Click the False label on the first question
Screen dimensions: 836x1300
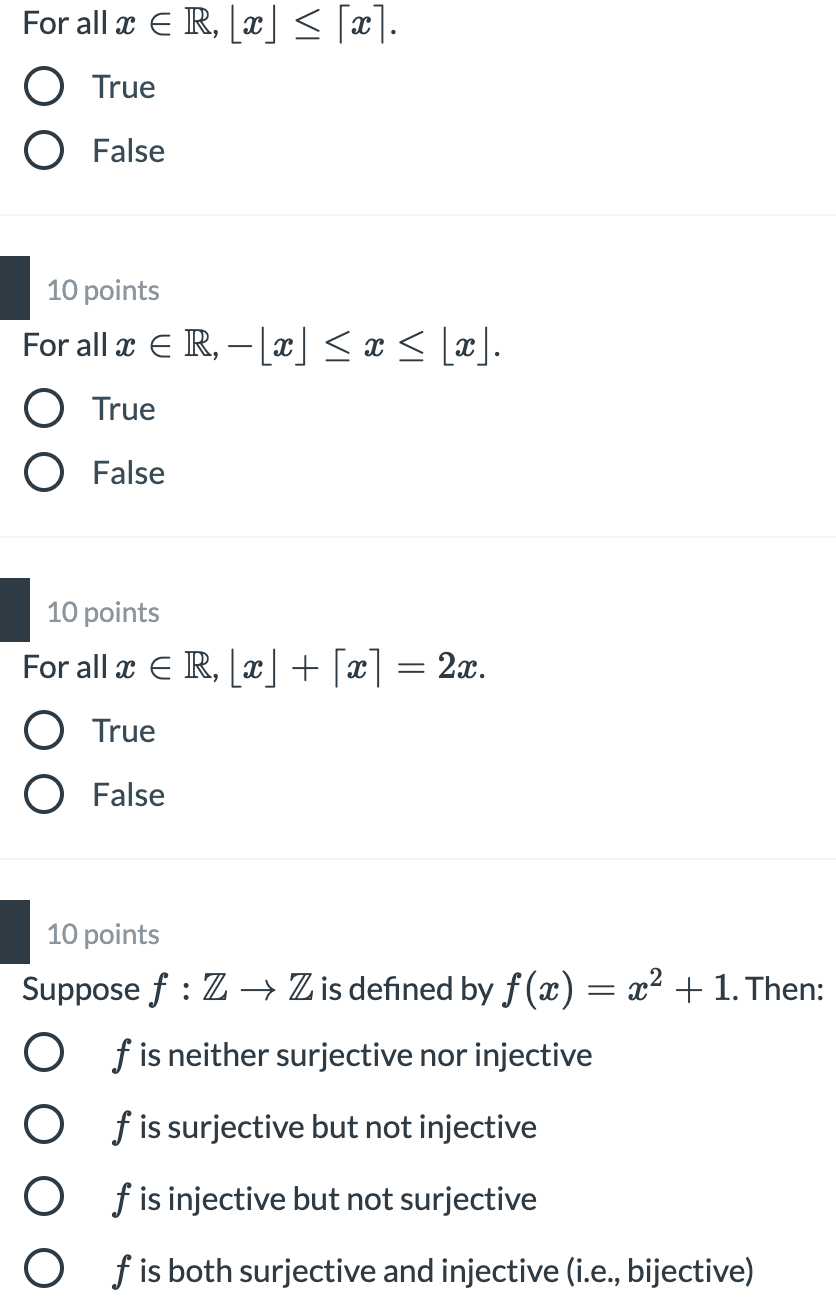coord(128,150)
